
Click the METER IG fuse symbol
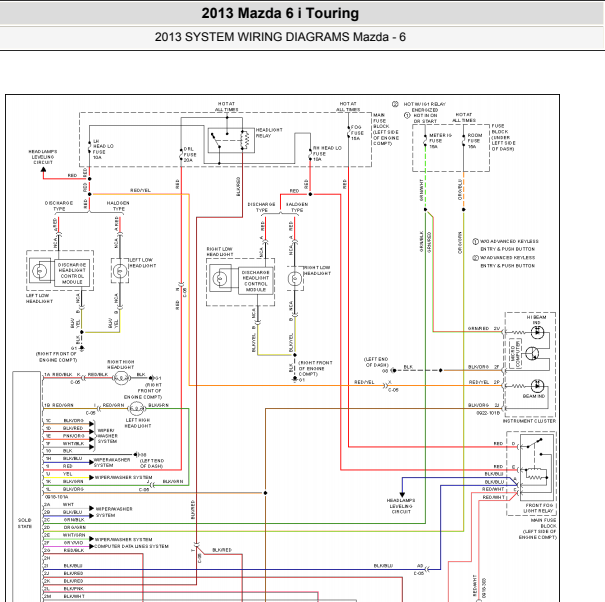(425, 140)
